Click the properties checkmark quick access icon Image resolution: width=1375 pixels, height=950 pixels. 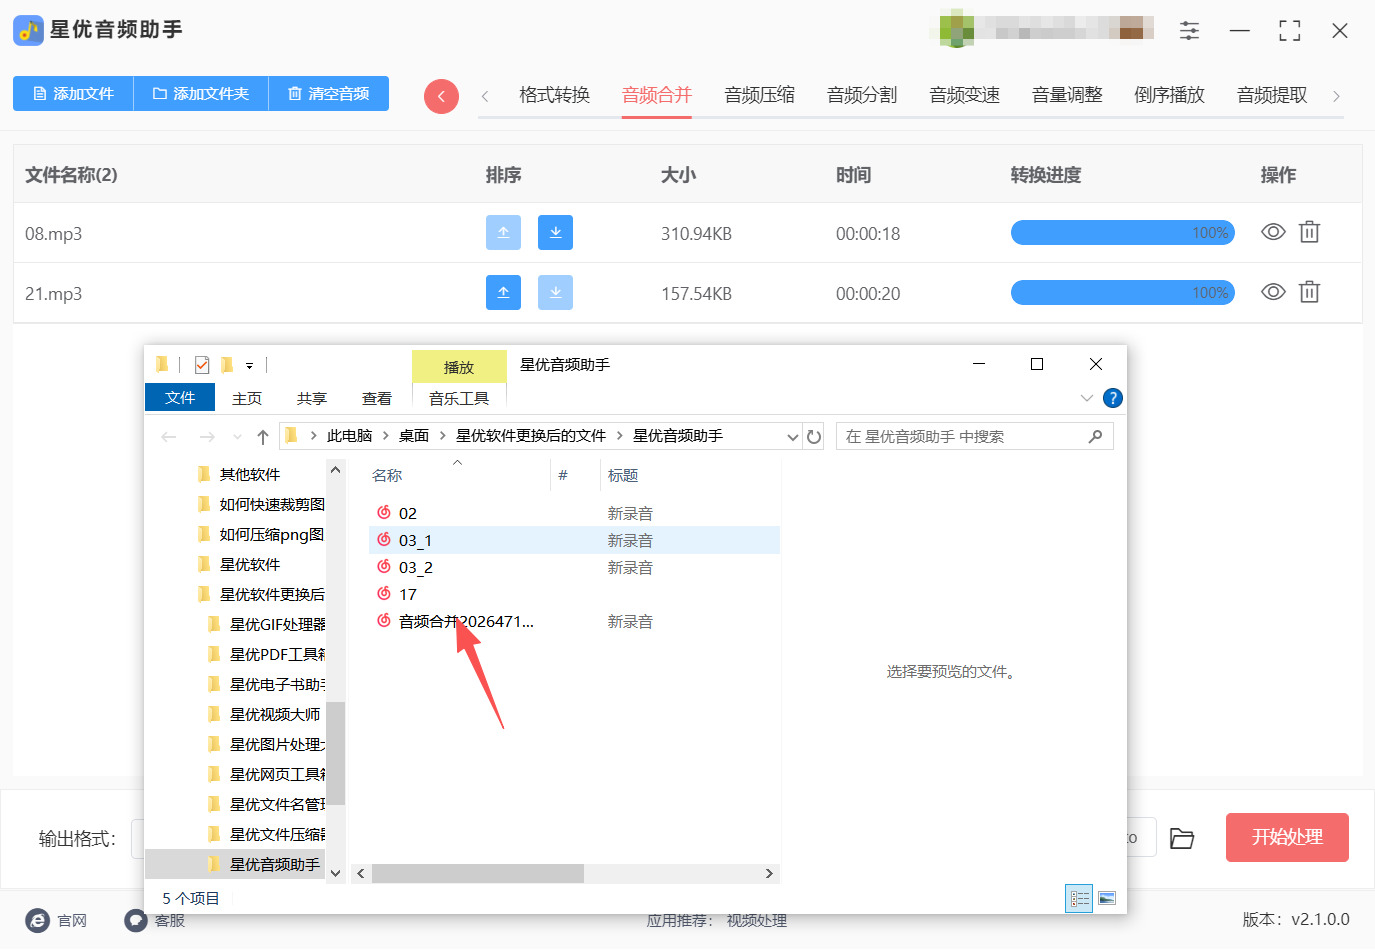[202, 365]
